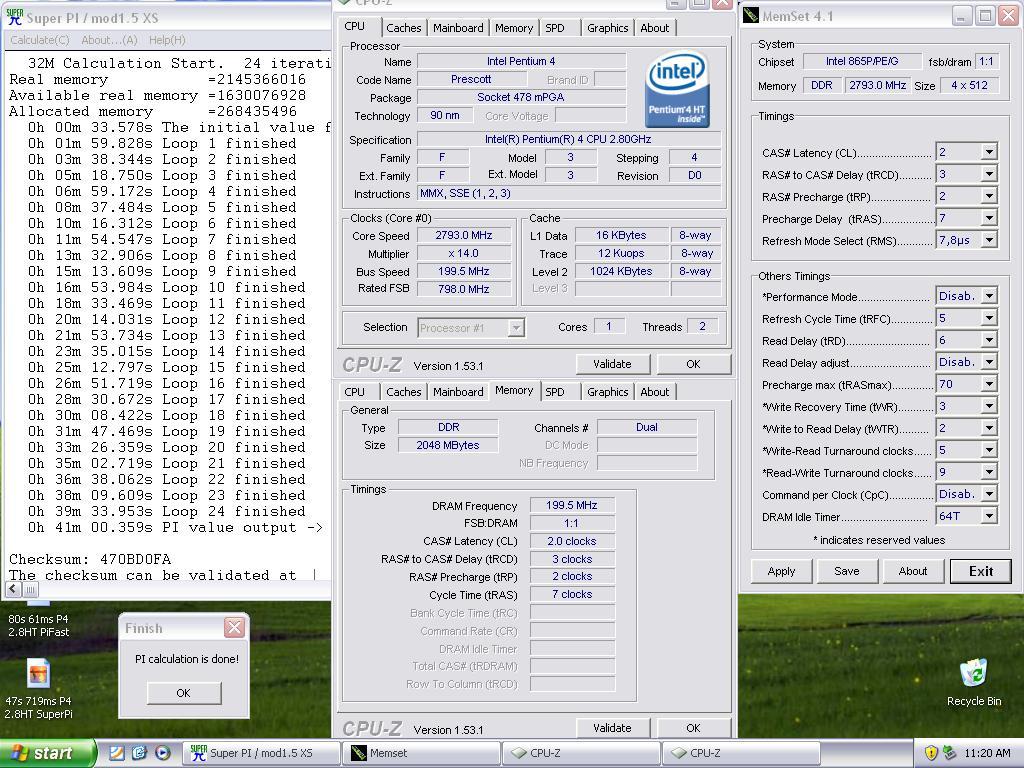This screenshot has width=1024, height=768.
Task: Switch to Super PI taskbar button
Action: tap(261, 753)
